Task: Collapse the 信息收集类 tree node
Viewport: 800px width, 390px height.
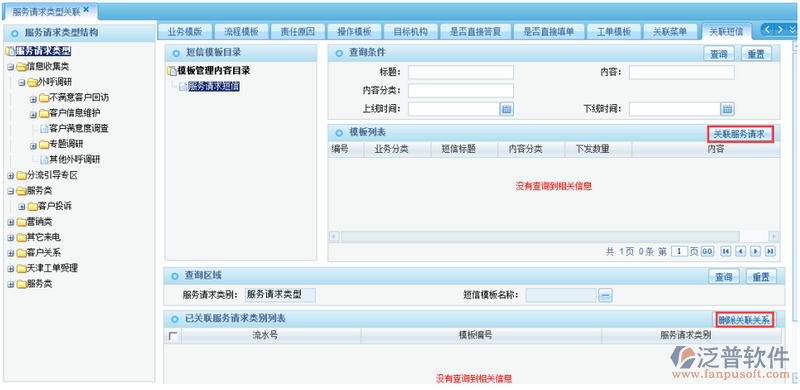Action: pyautogui.click(x=10, y=67)
